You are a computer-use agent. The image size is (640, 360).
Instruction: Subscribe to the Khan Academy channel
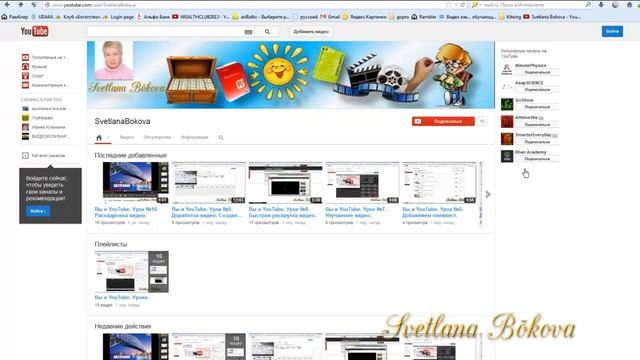537,159
